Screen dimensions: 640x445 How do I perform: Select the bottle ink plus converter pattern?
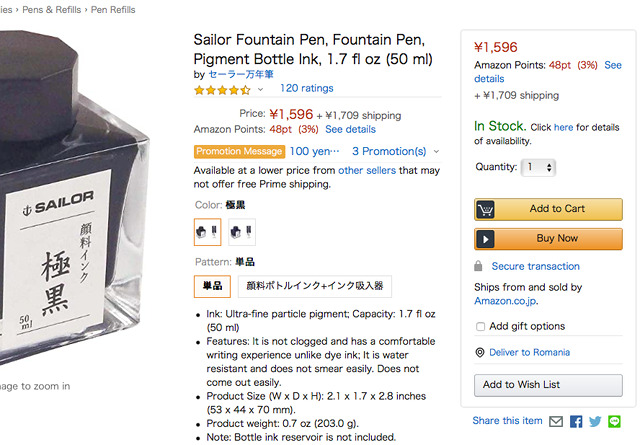[314, 286]
